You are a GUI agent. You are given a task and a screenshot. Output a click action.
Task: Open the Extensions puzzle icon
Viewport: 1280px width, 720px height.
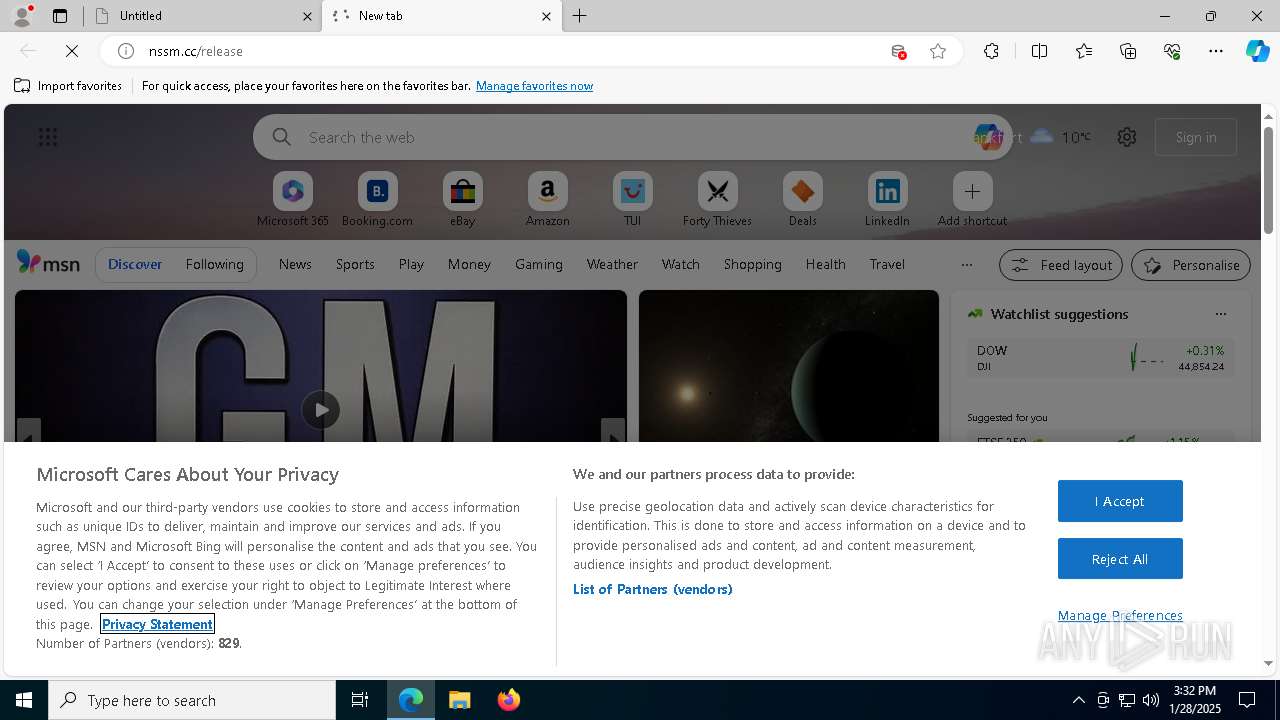(991, 51)
